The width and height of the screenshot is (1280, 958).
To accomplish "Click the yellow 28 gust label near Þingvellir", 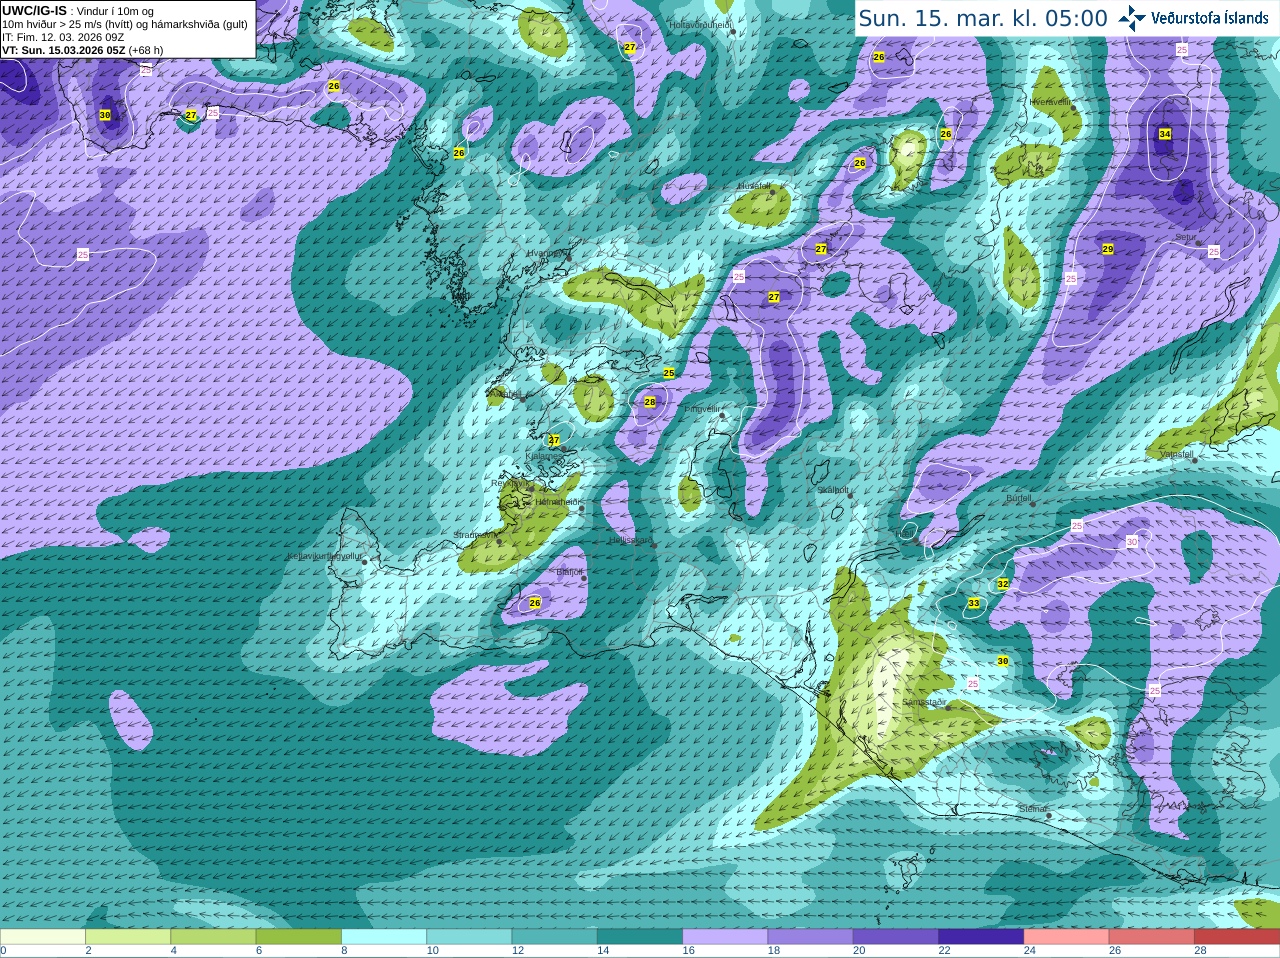I will click(650, 402).
